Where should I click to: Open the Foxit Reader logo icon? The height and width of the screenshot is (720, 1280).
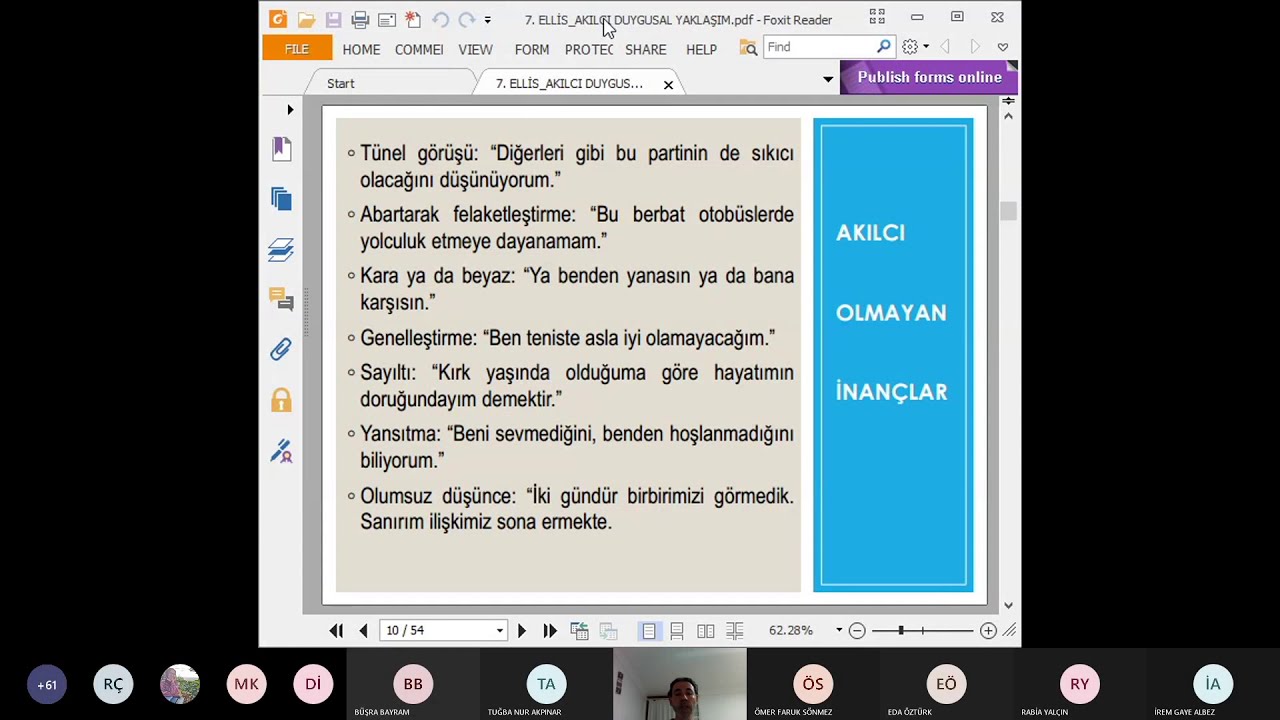[x=278, y=19]
